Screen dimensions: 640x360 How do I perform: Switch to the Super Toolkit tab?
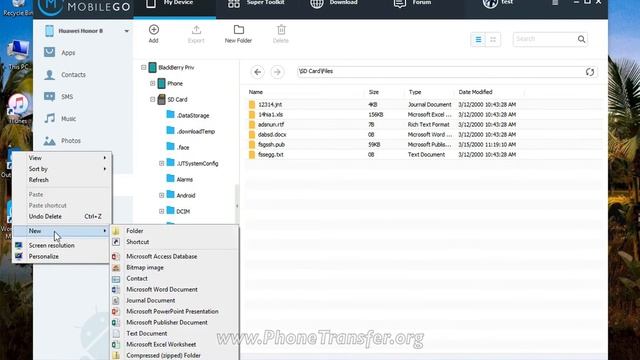[257, 5]
